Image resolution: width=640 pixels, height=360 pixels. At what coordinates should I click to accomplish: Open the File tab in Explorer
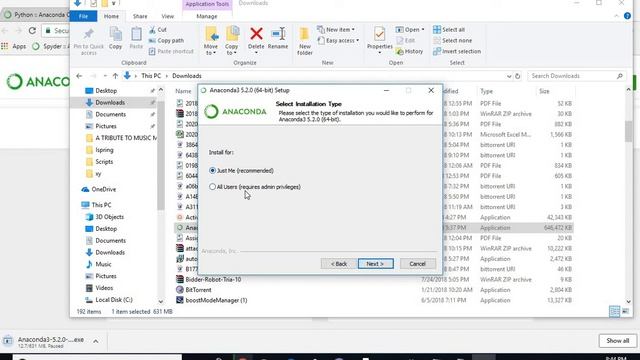[83, 16]
